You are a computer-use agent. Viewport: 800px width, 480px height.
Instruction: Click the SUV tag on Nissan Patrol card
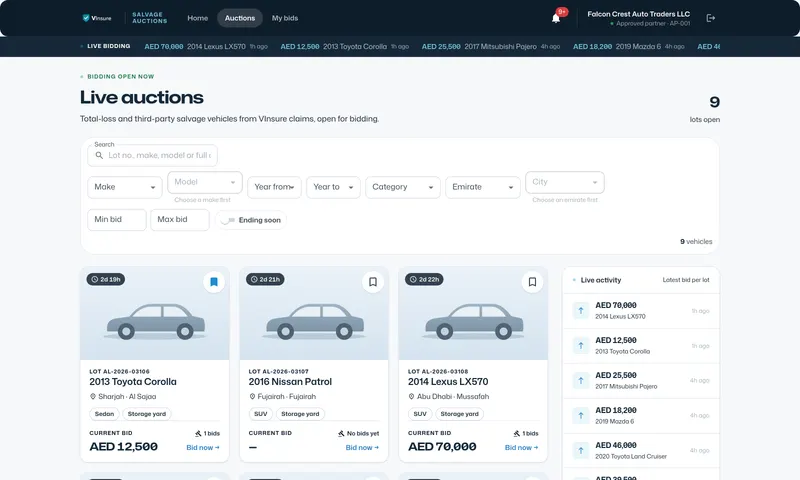click(x=260, y=414)
